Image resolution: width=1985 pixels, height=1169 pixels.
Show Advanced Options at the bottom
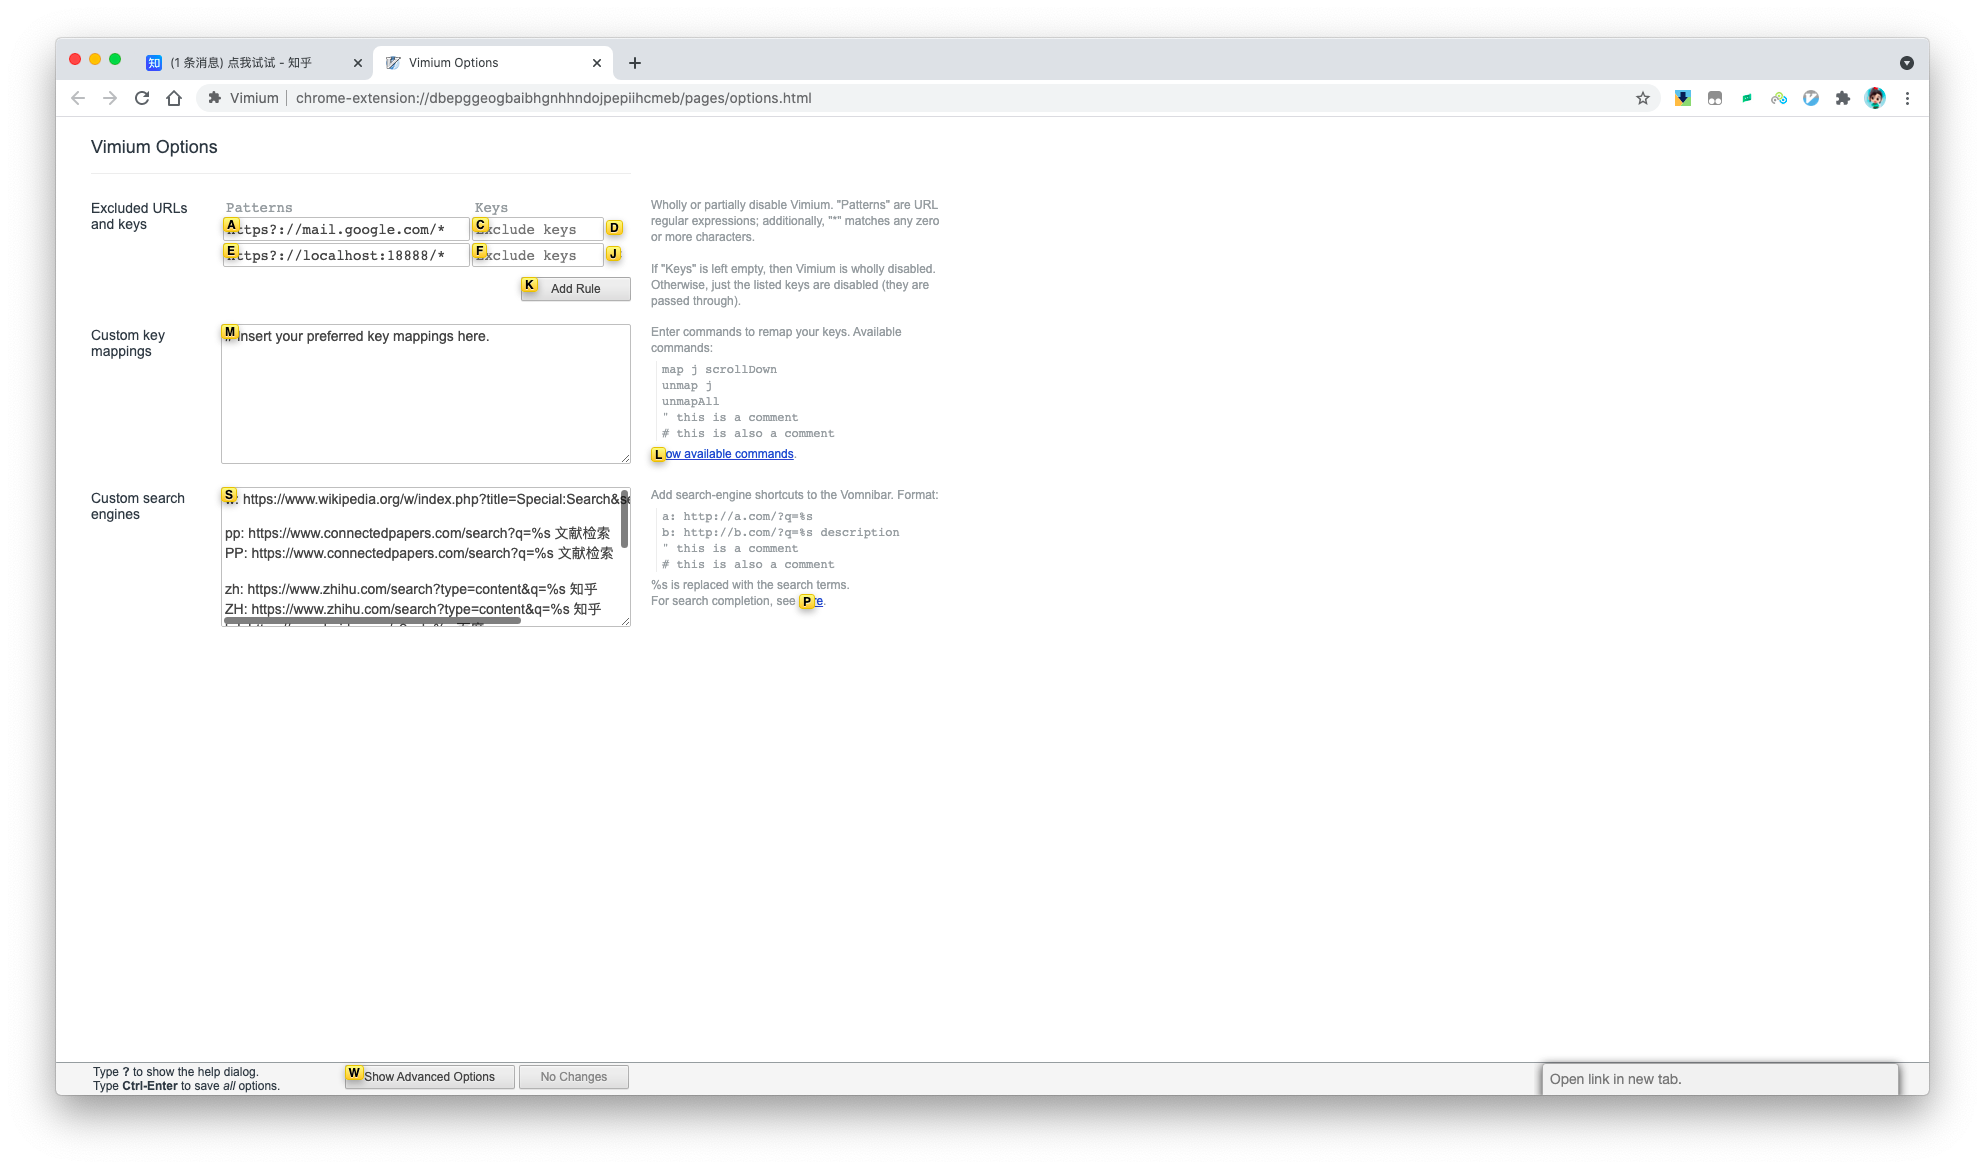[429, 1077]
